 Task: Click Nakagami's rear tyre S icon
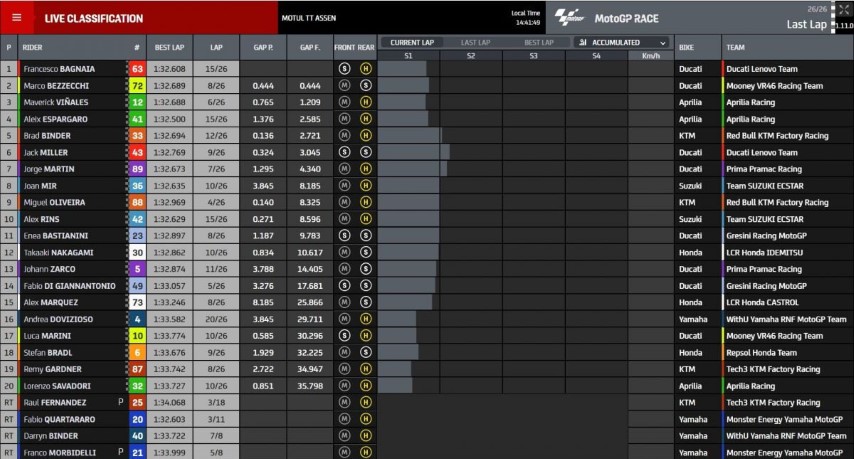[x=365, y=252]
